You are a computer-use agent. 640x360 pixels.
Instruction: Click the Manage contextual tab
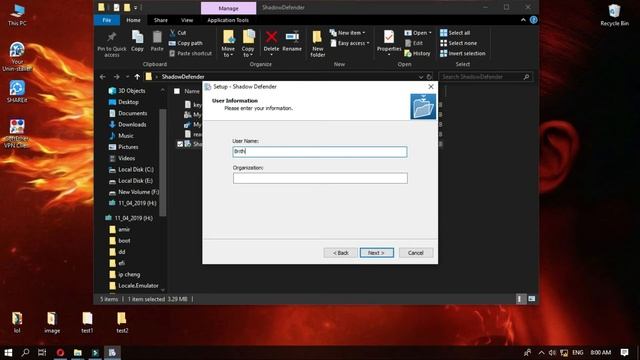pos(228,8)
